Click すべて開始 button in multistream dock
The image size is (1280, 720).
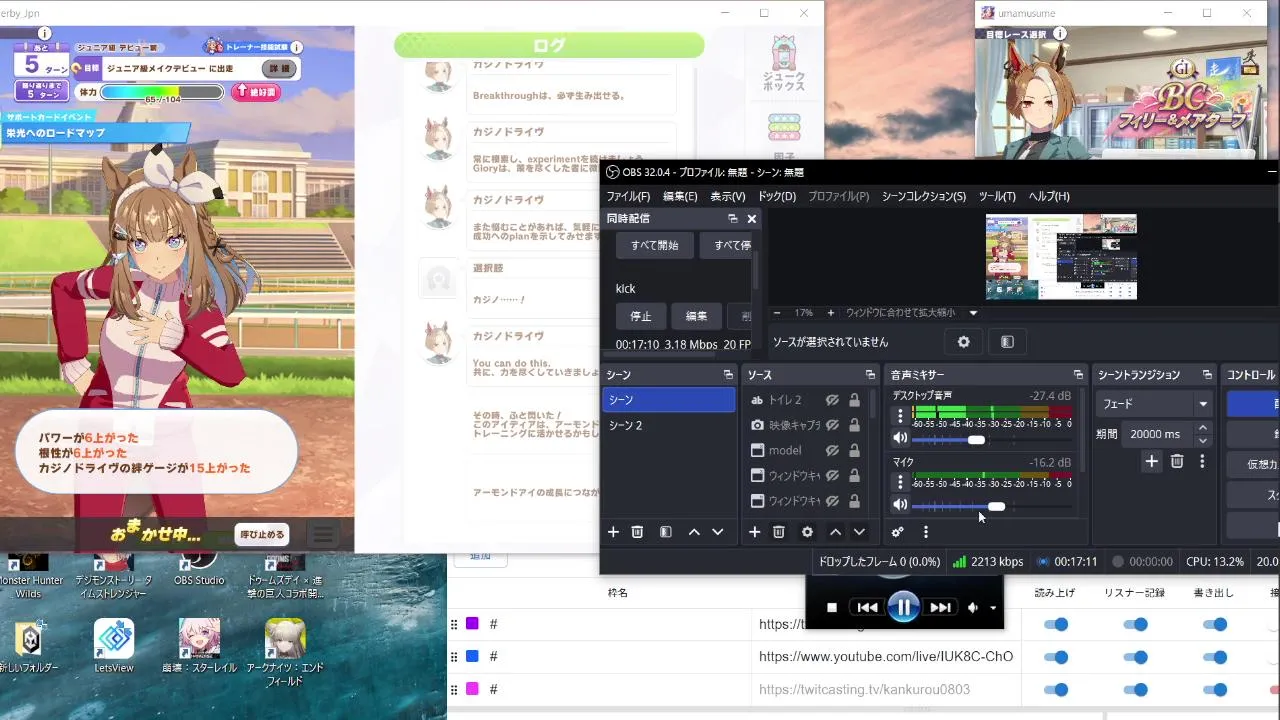[x=655, y=245]
